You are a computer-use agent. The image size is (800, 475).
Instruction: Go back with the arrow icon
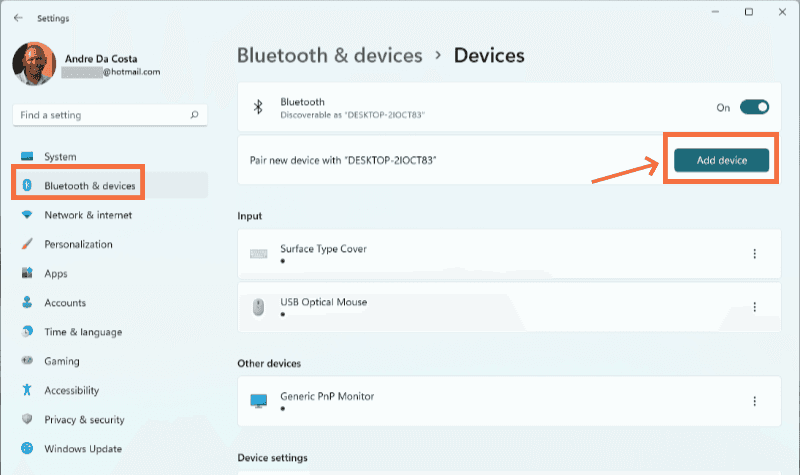click(18, 18)
